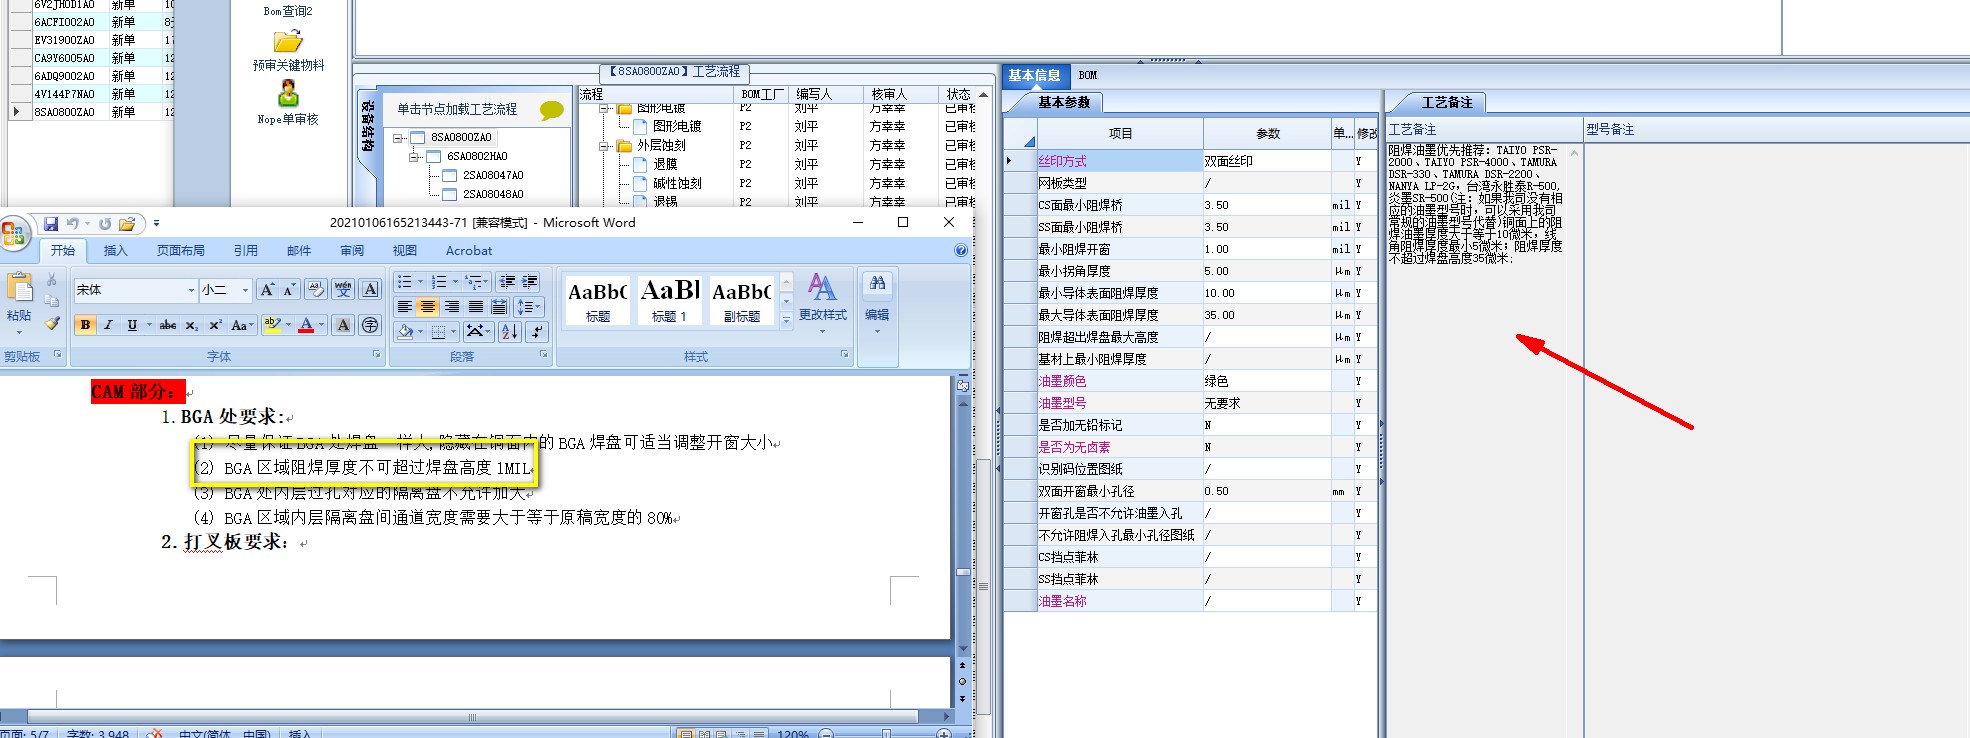Viewport: 1970px width, 738px height.
Task: Click Word vertical scrollbar
Action: click(963, 525)
